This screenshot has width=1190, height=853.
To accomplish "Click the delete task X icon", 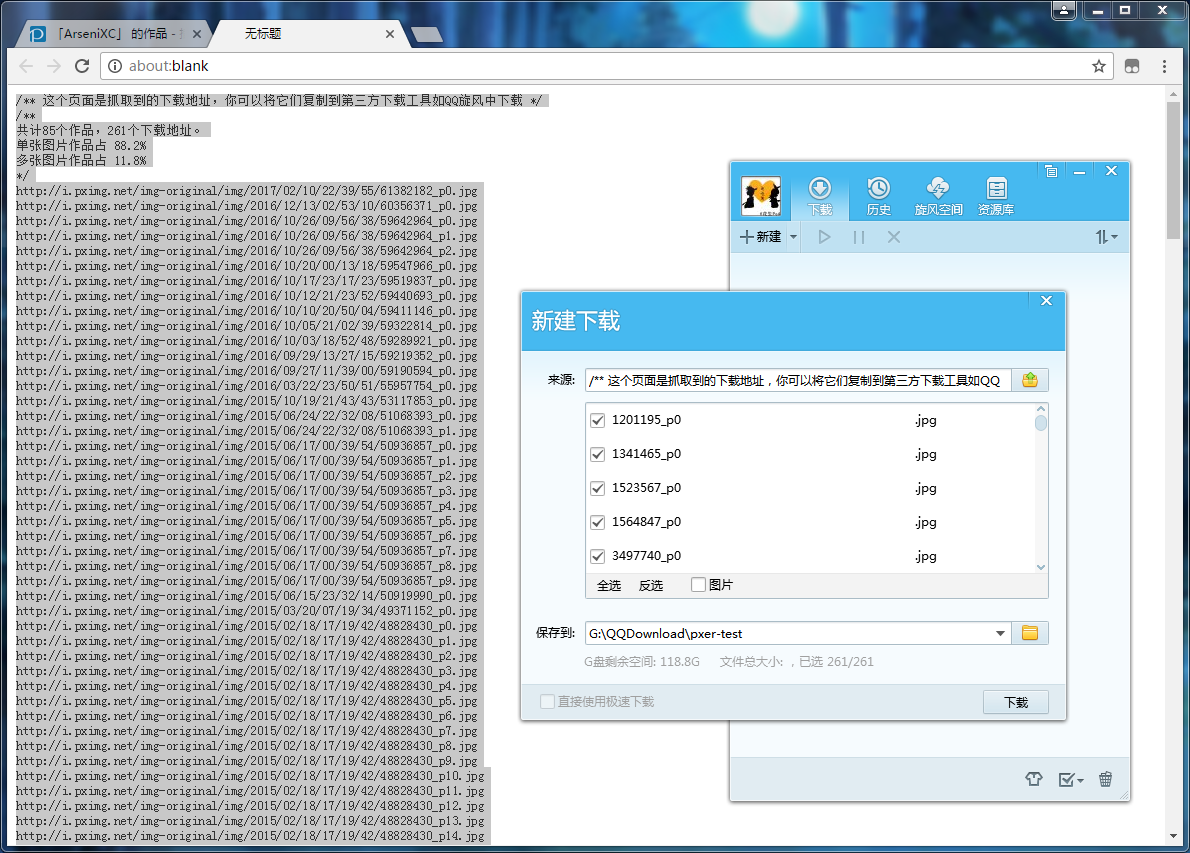I will point(893,237).
